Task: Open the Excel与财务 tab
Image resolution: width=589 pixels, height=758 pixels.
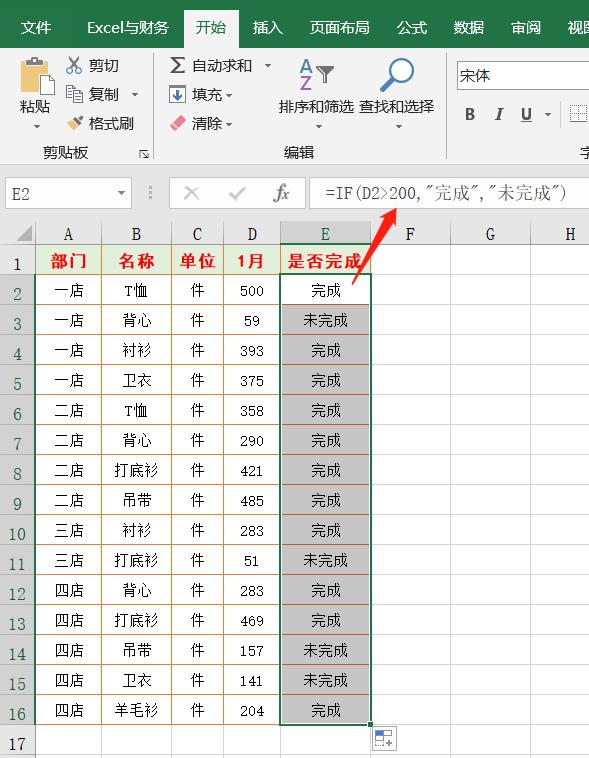Action: pyautogui.click(x=128, y=28)
